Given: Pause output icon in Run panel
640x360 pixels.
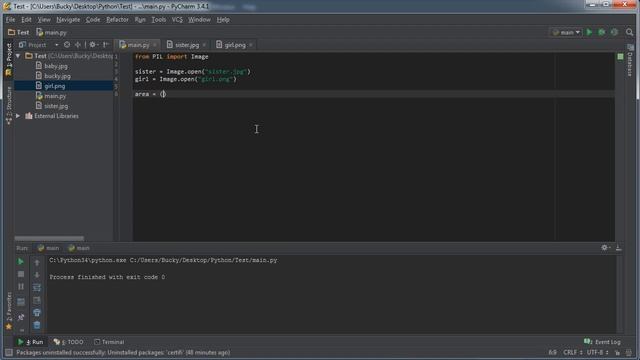Looking at the screenshot, I should click(21, 287).
